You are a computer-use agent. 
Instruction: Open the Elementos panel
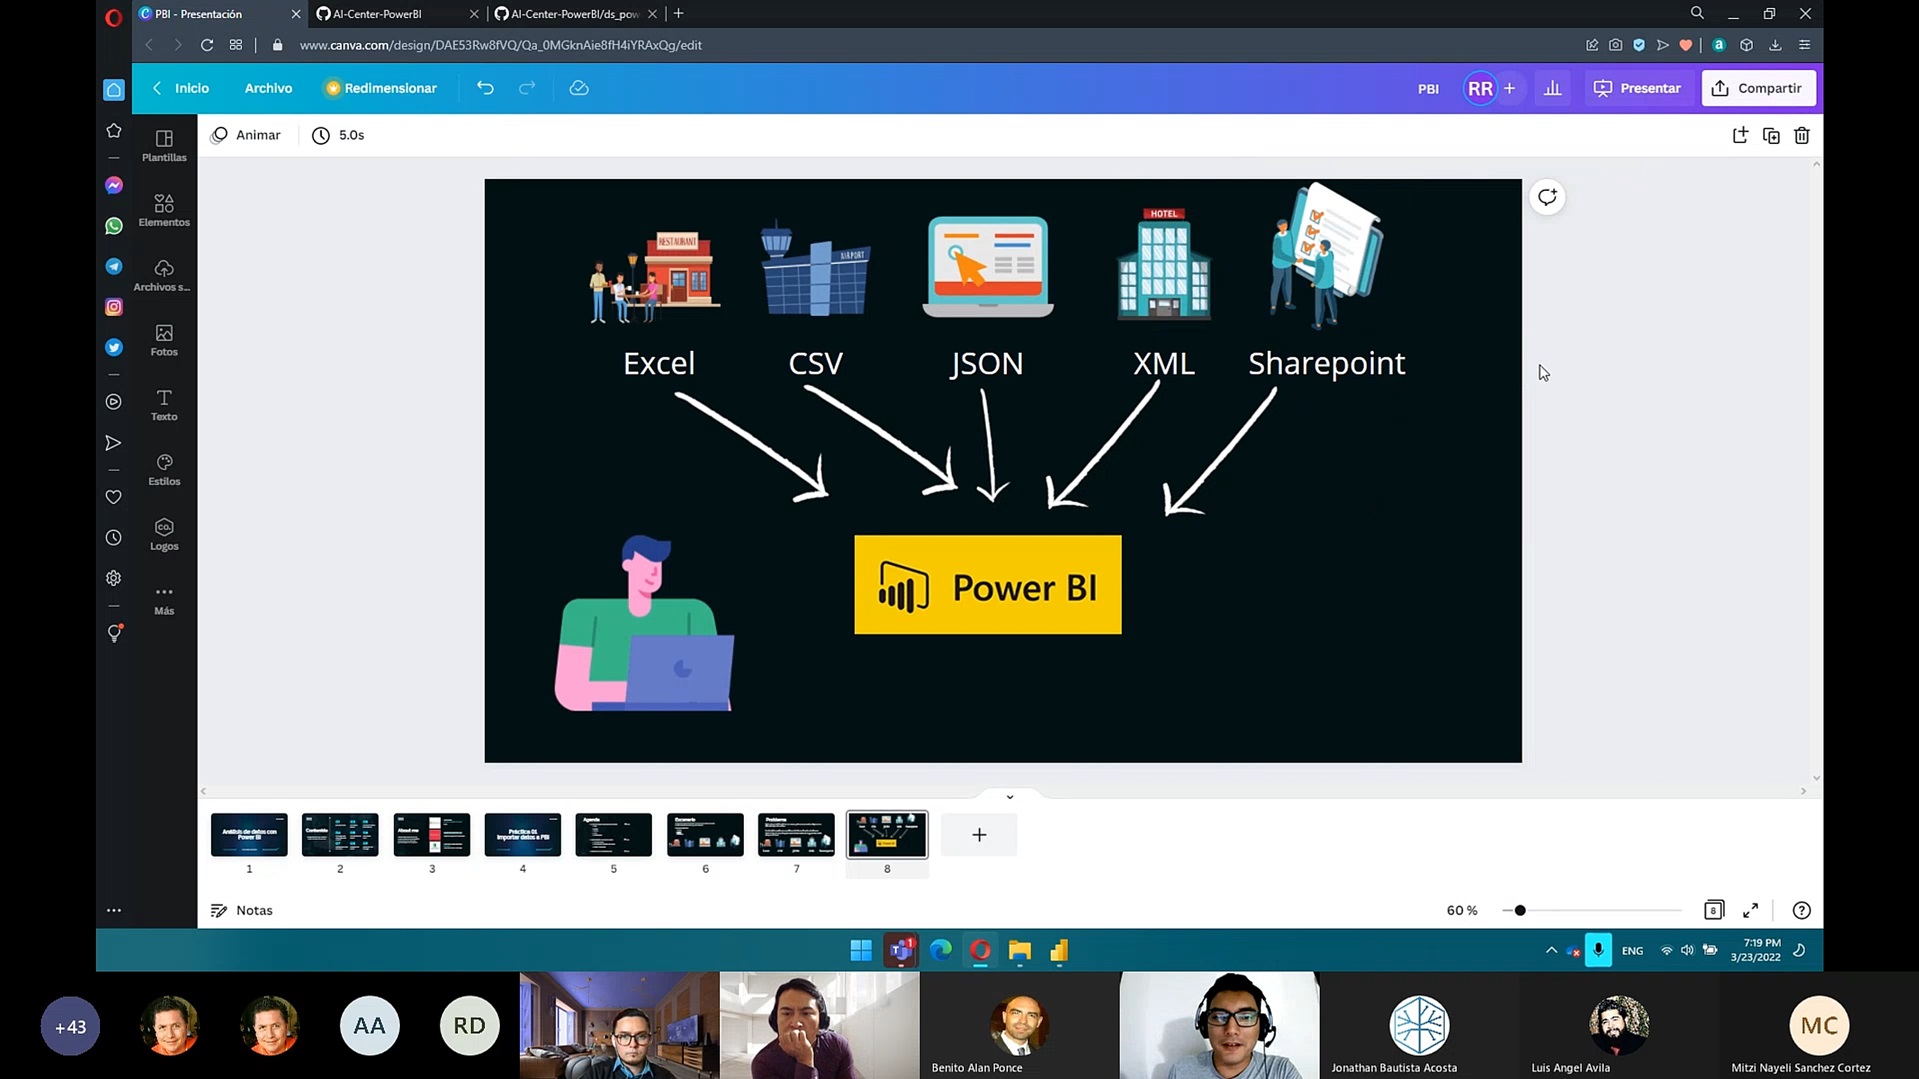(x=164, y=210)
